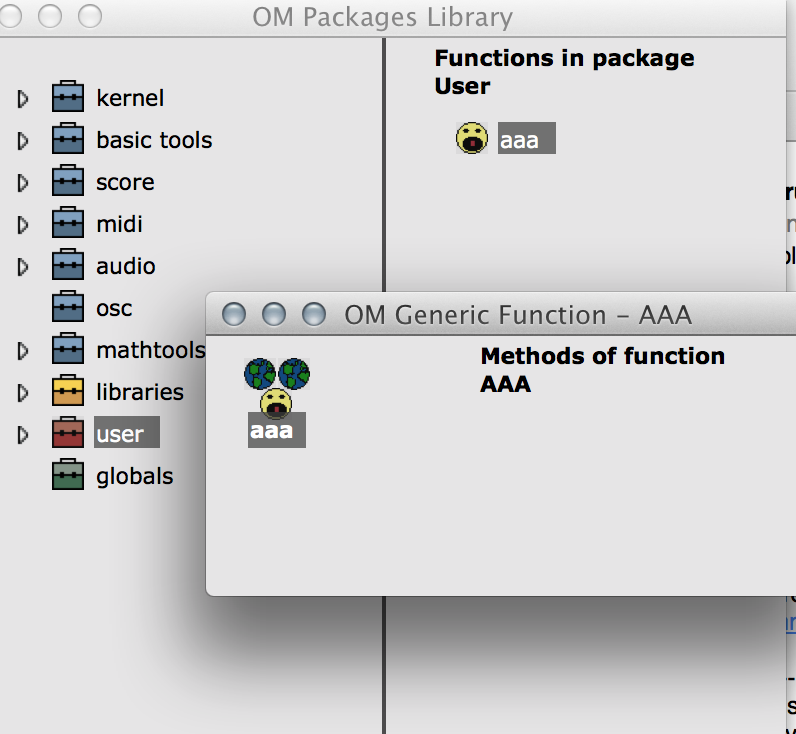Click the score package briefcase icon
The height and width of the screenshot is (734, 796).
68,181
